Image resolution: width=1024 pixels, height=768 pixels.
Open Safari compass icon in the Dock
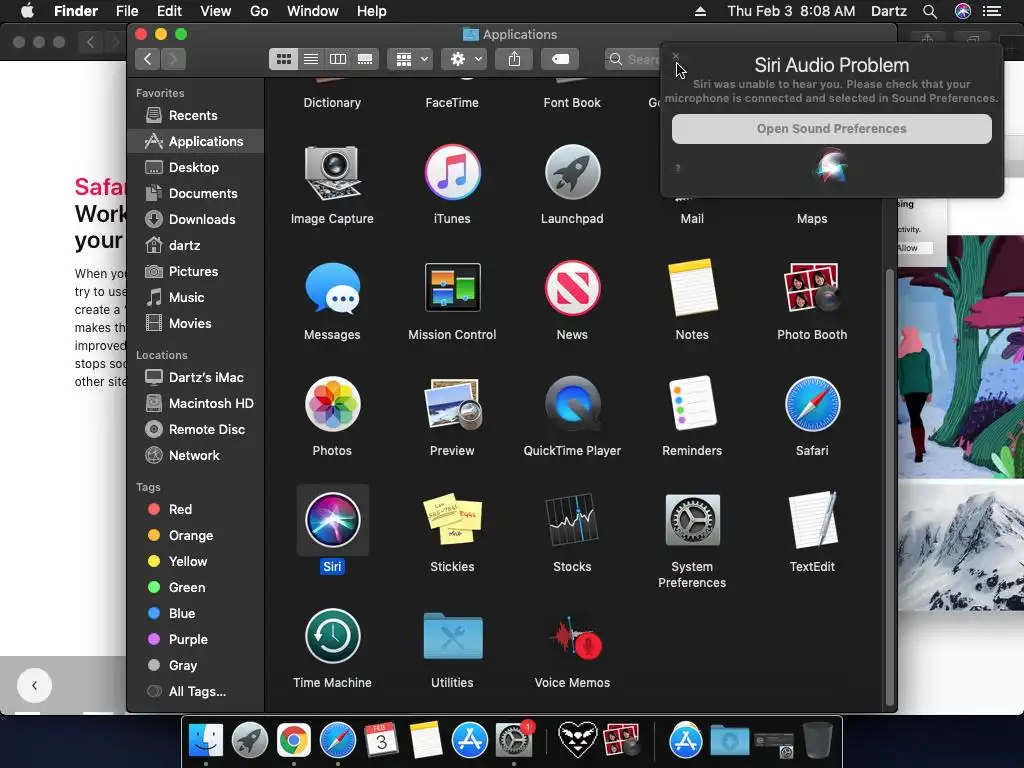(338, 741)
